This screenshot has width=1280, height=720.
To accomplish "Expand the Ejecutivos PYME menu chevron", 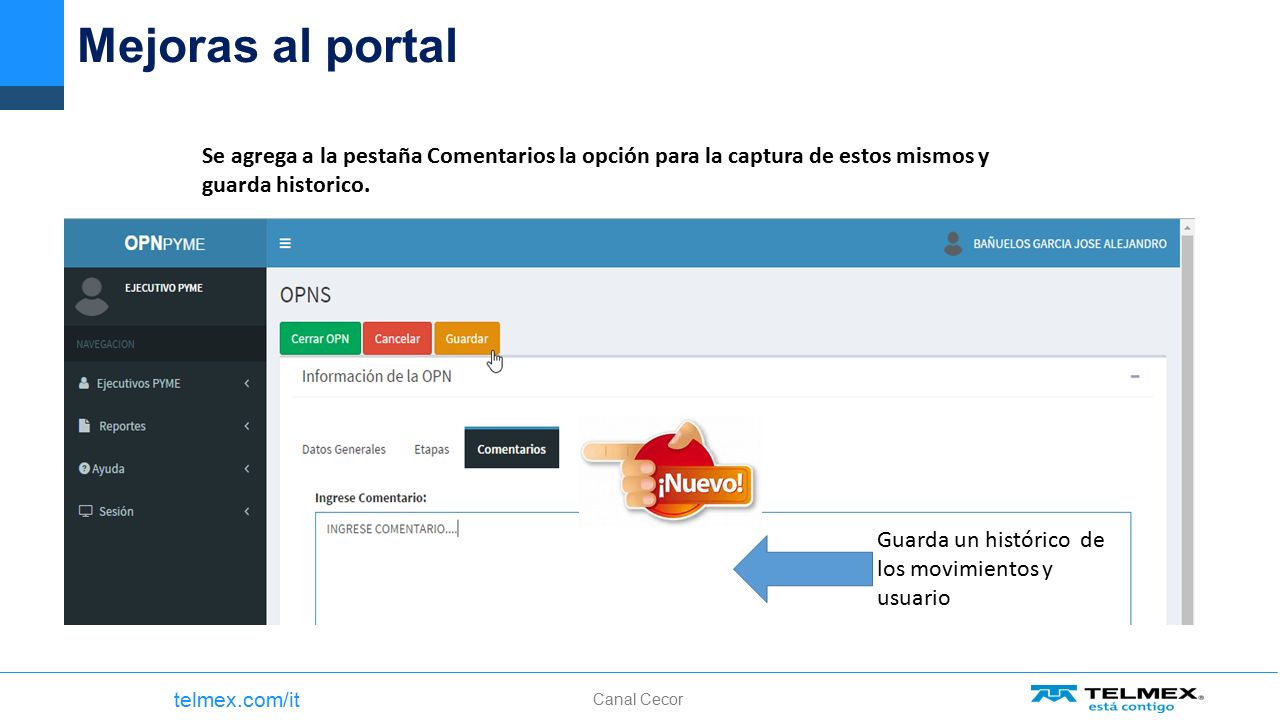I will pyautogui.click(x=247, y=383).
